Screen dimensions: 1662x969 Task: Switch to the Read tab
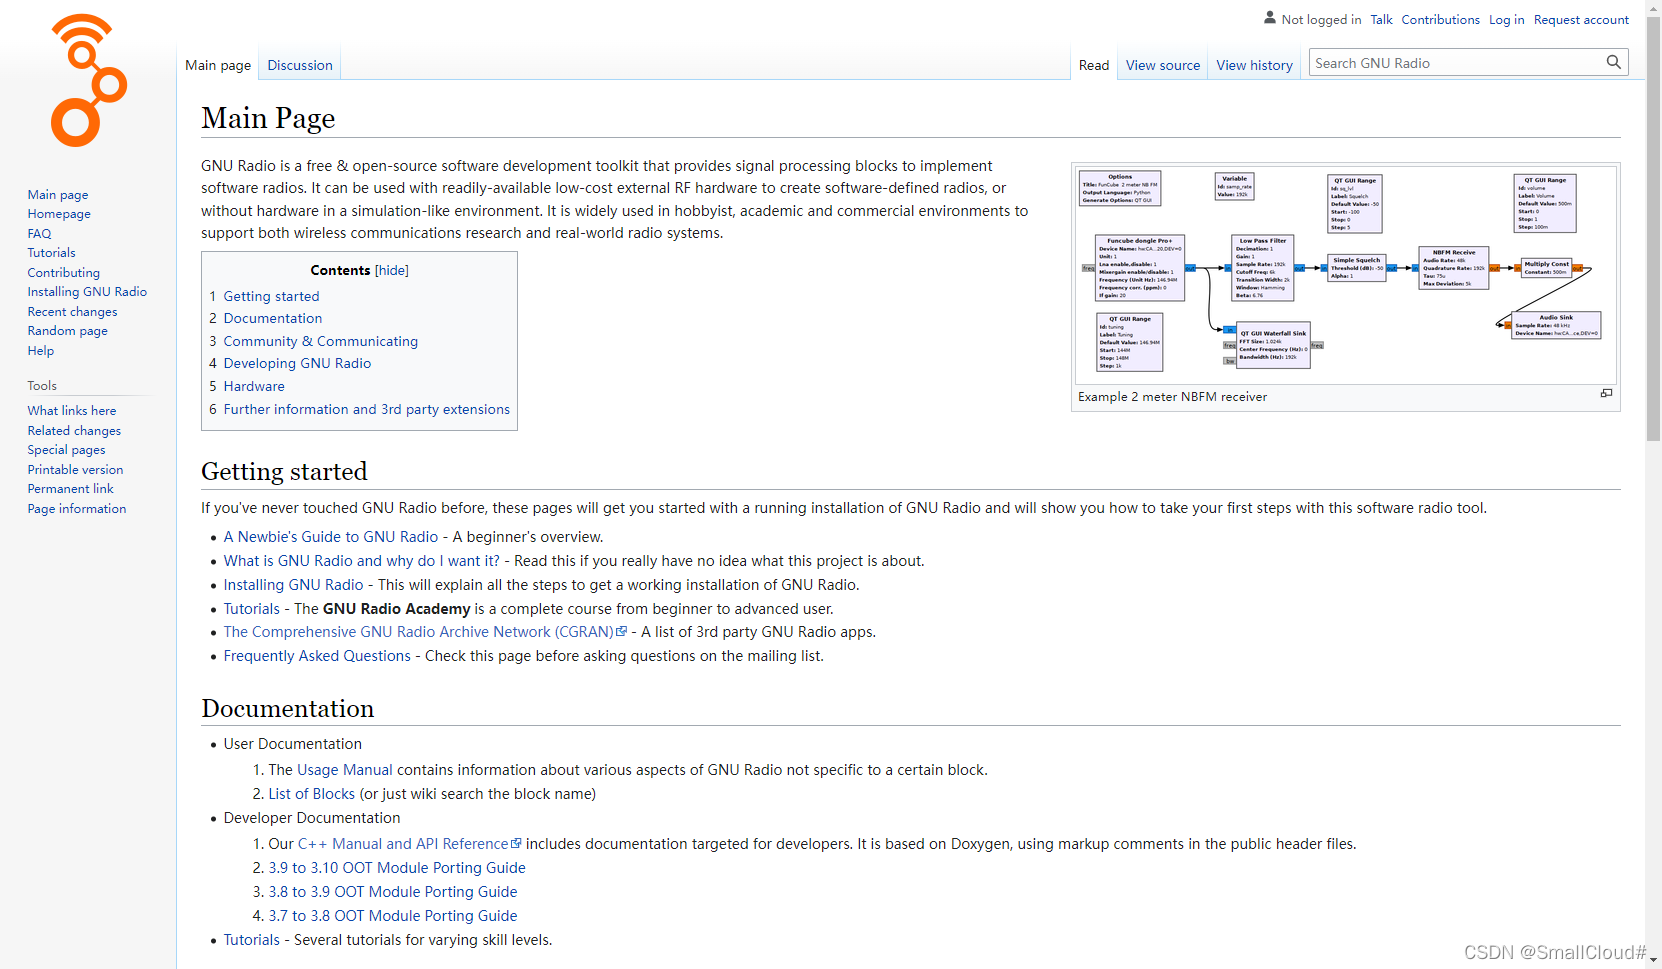[x=1094, y=65]
